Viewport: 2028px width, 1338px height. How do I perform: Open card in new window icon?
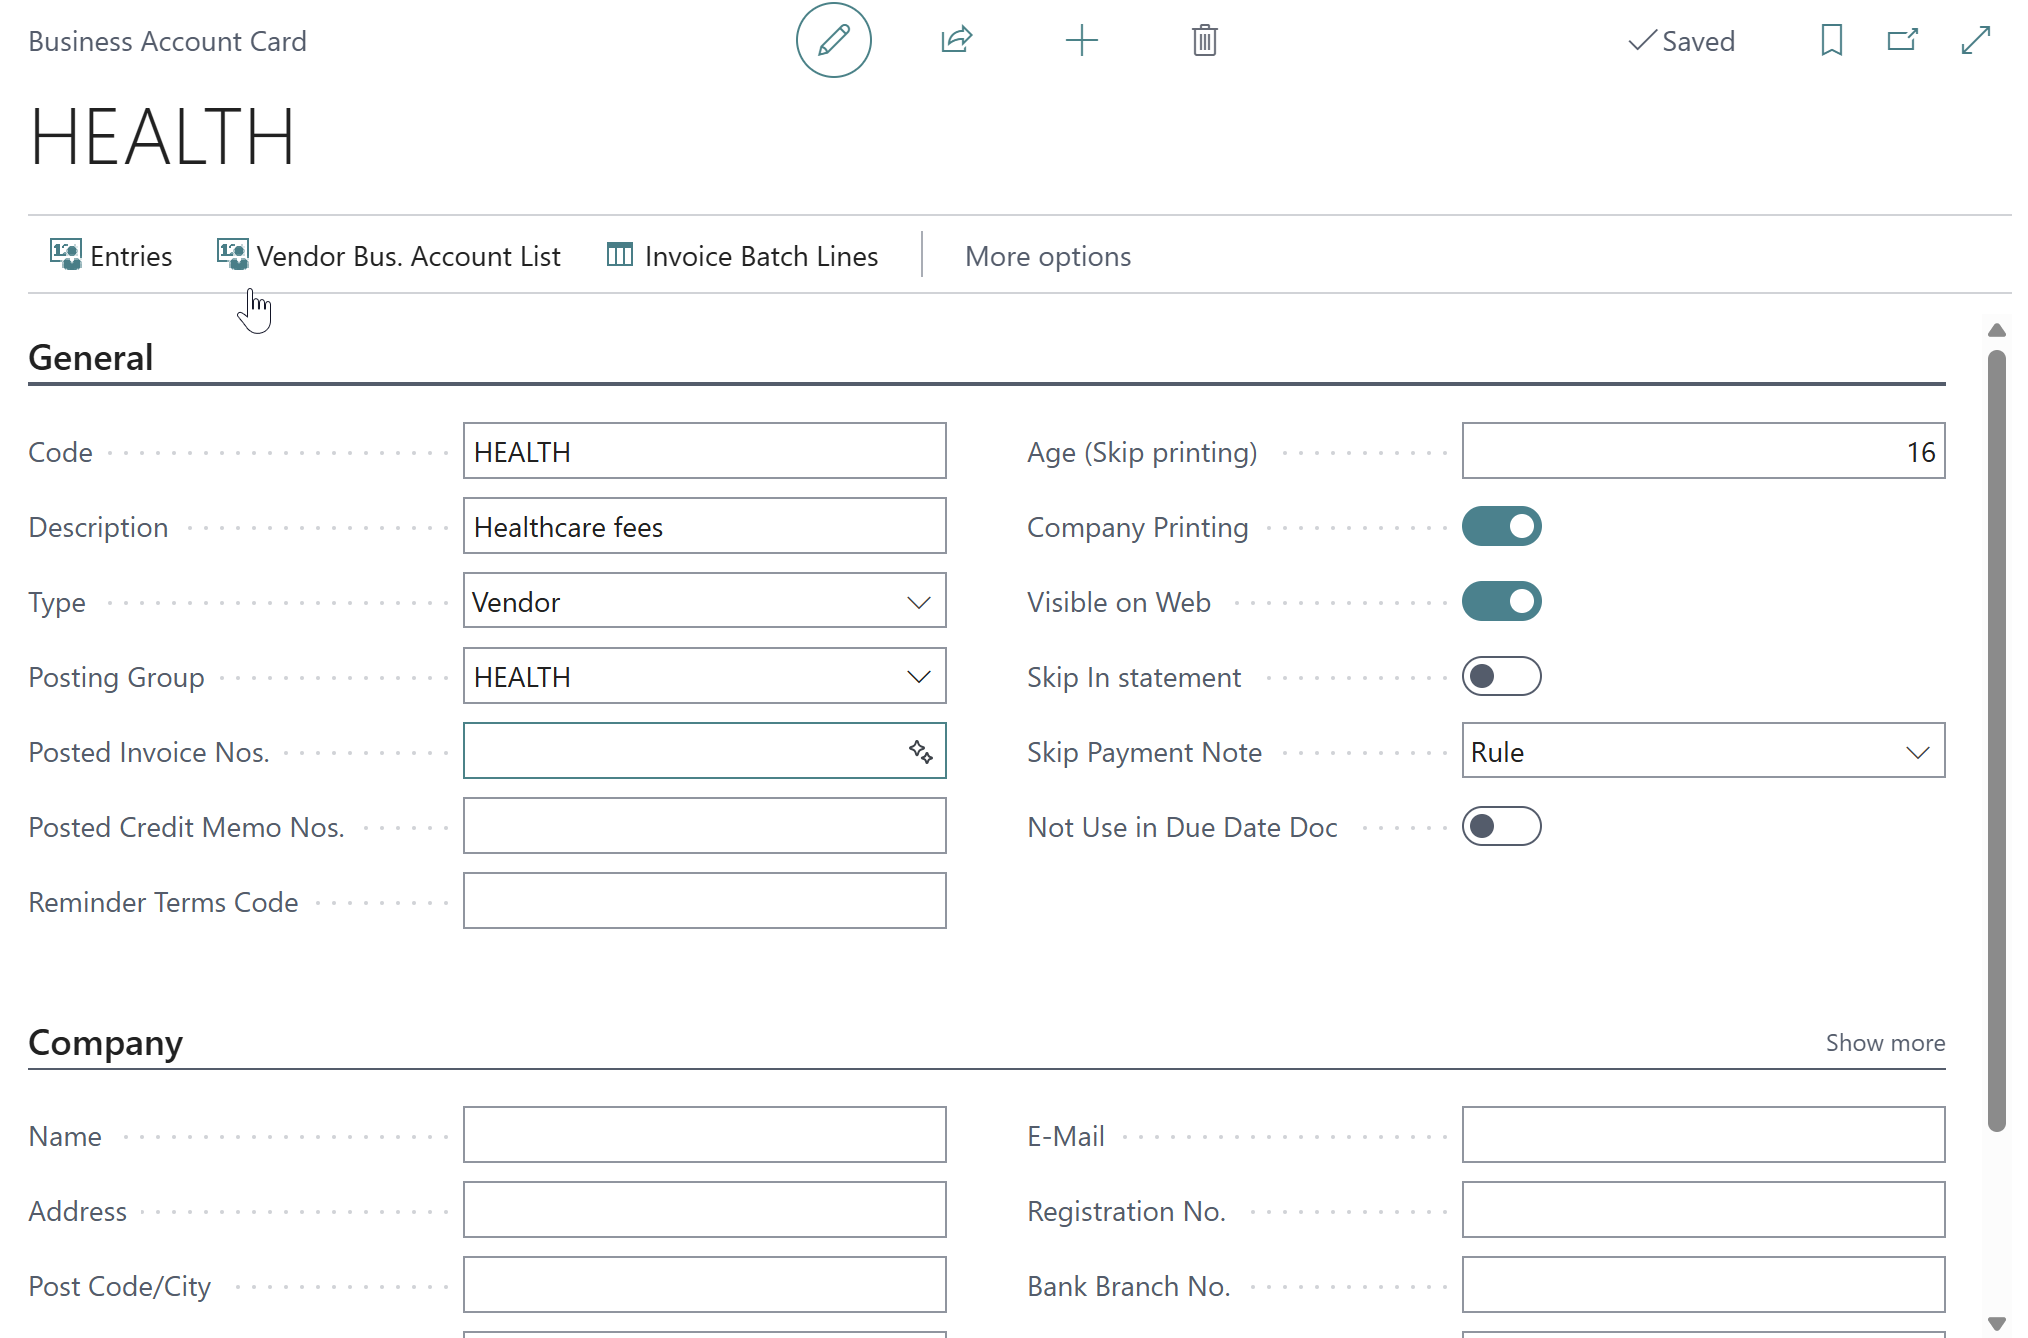tap(1902, 41)
